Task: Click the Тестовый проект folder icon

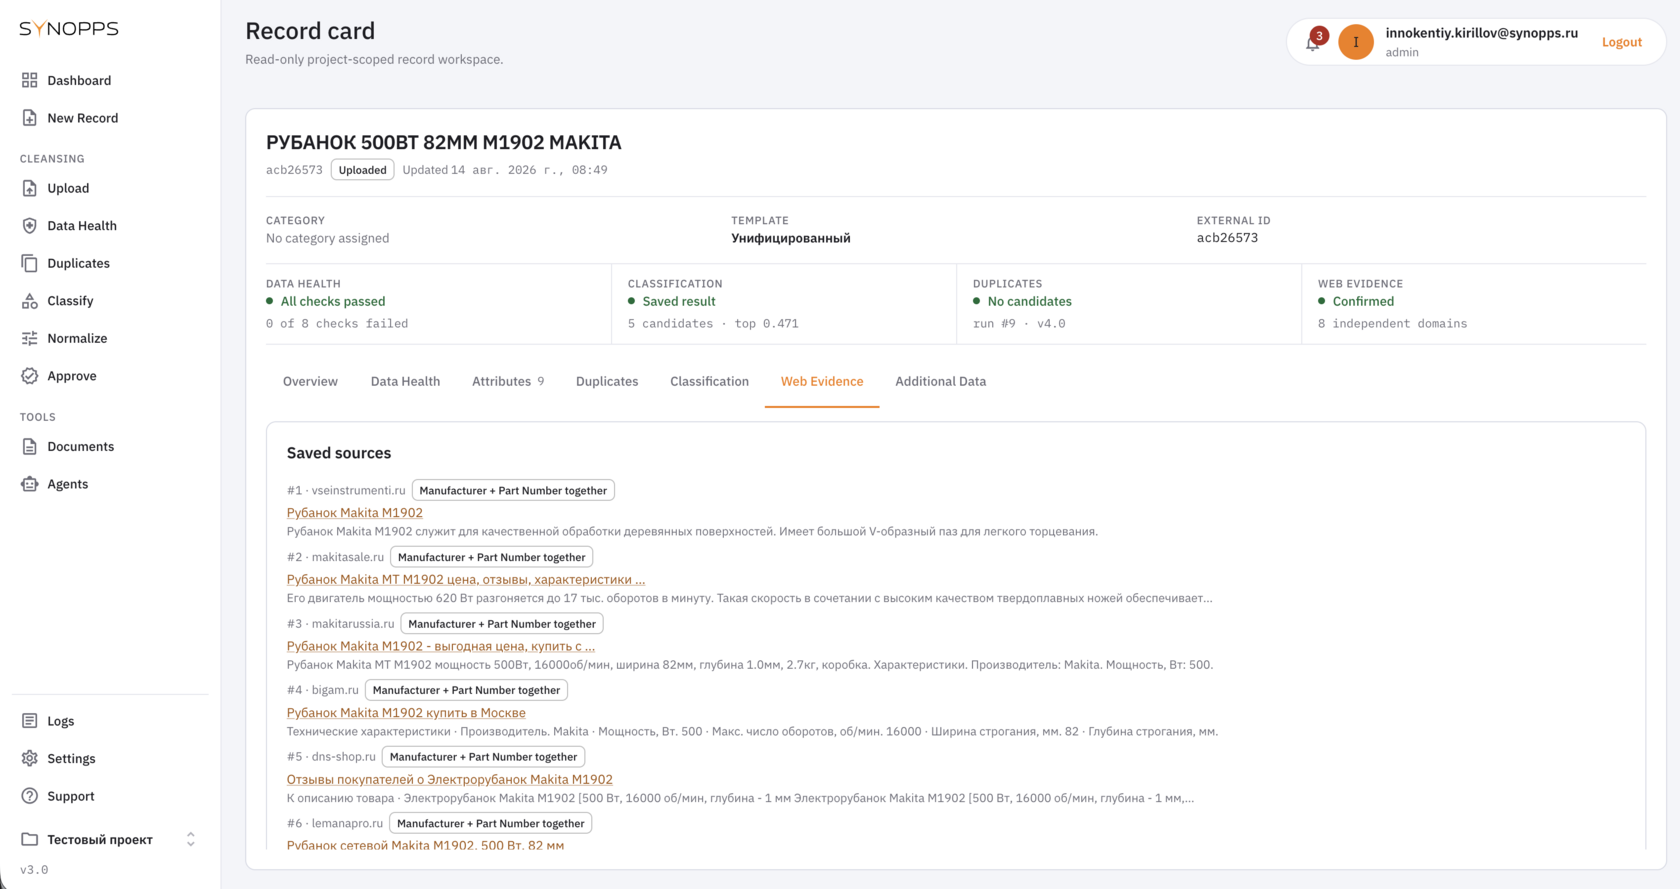Action: pyautogui.click(x=30, y=839)
